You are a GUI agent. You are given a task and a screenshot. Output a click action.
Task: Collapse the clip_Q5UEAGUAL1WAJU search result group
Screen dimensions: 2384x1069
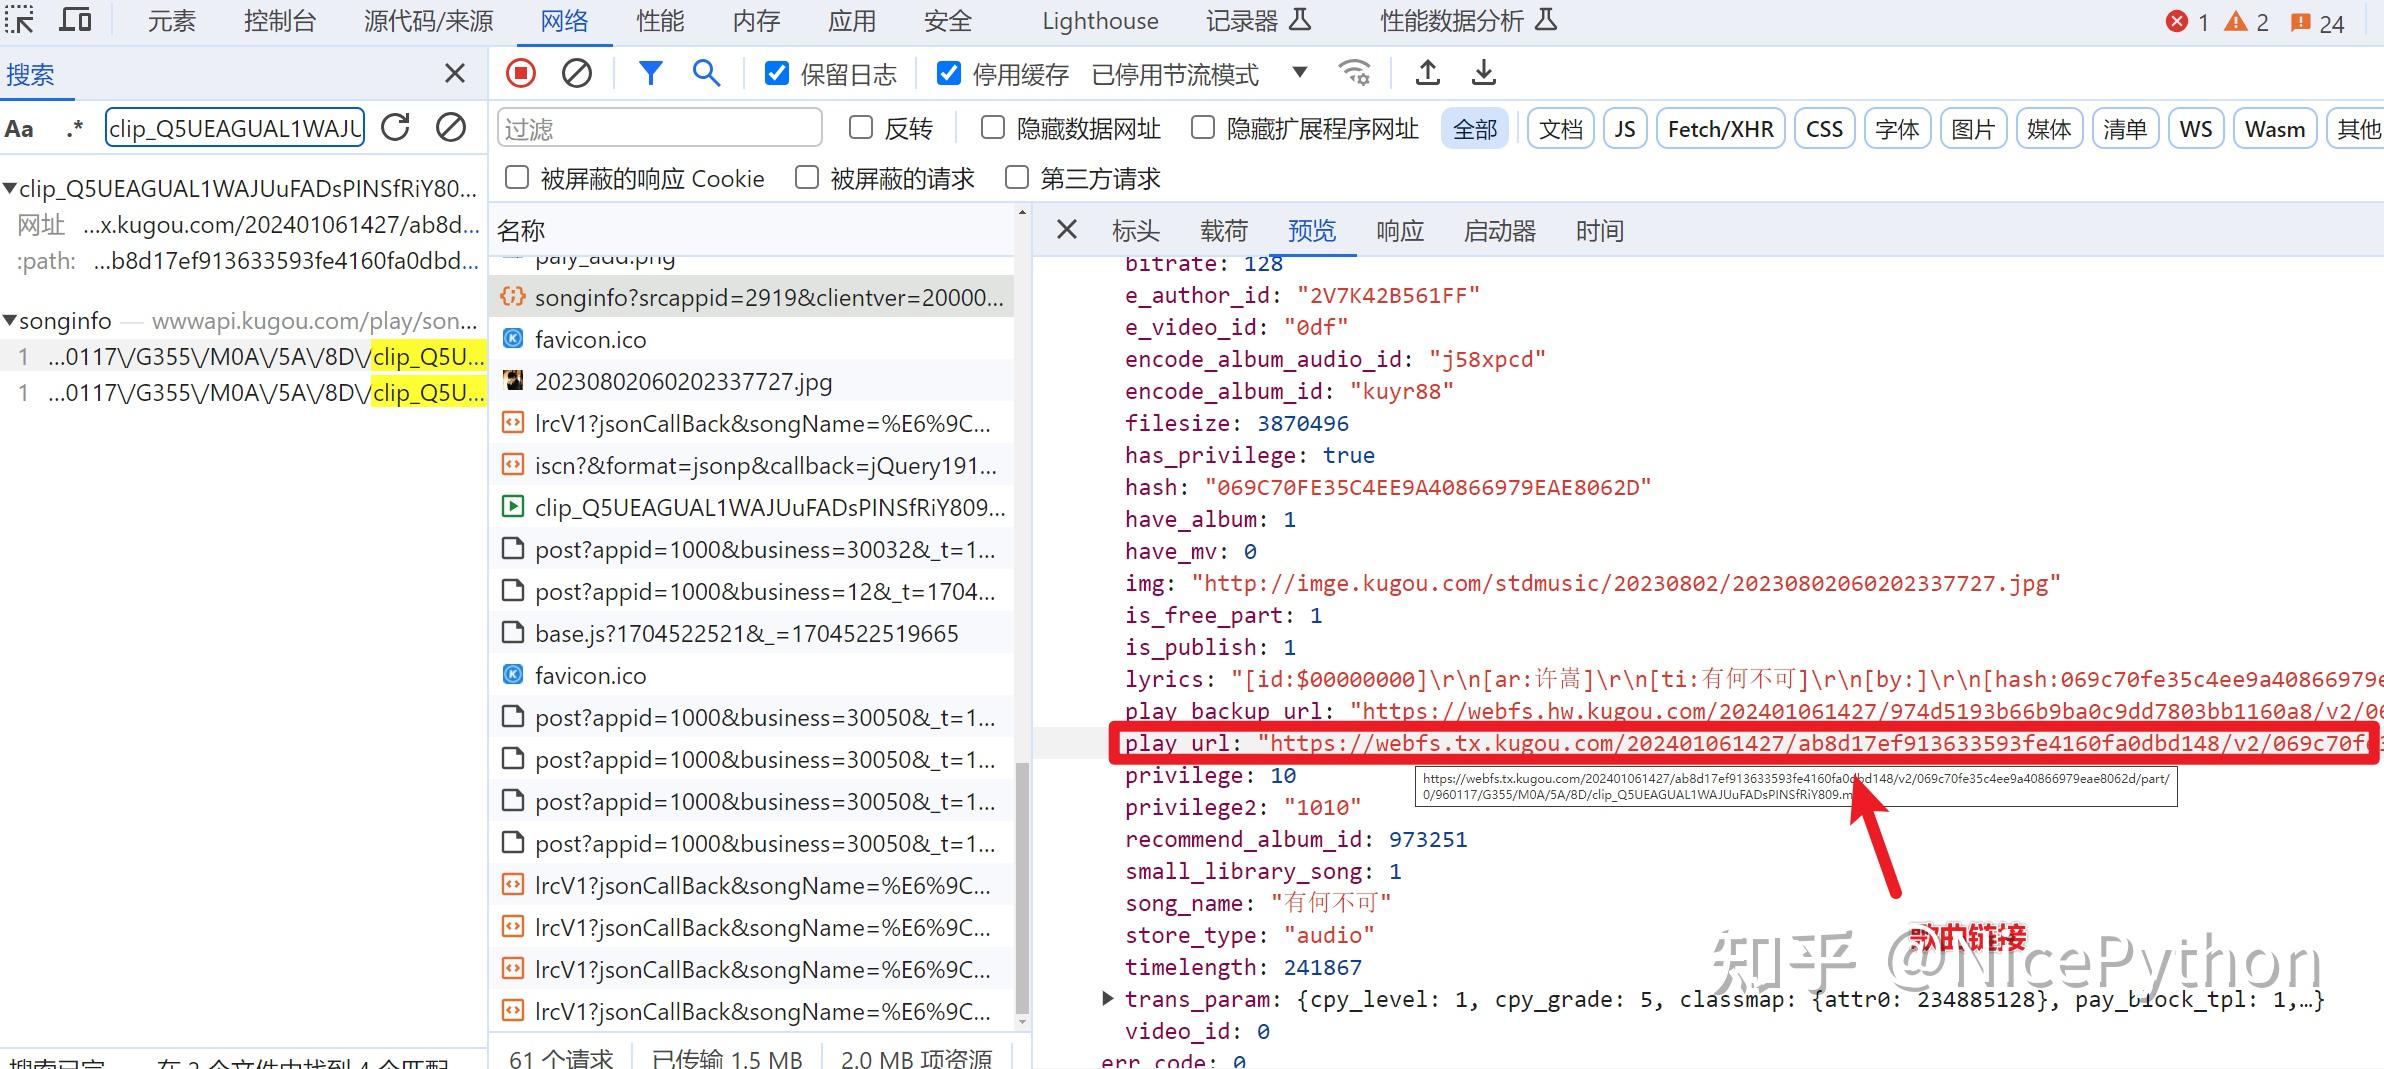coord(10,188)
